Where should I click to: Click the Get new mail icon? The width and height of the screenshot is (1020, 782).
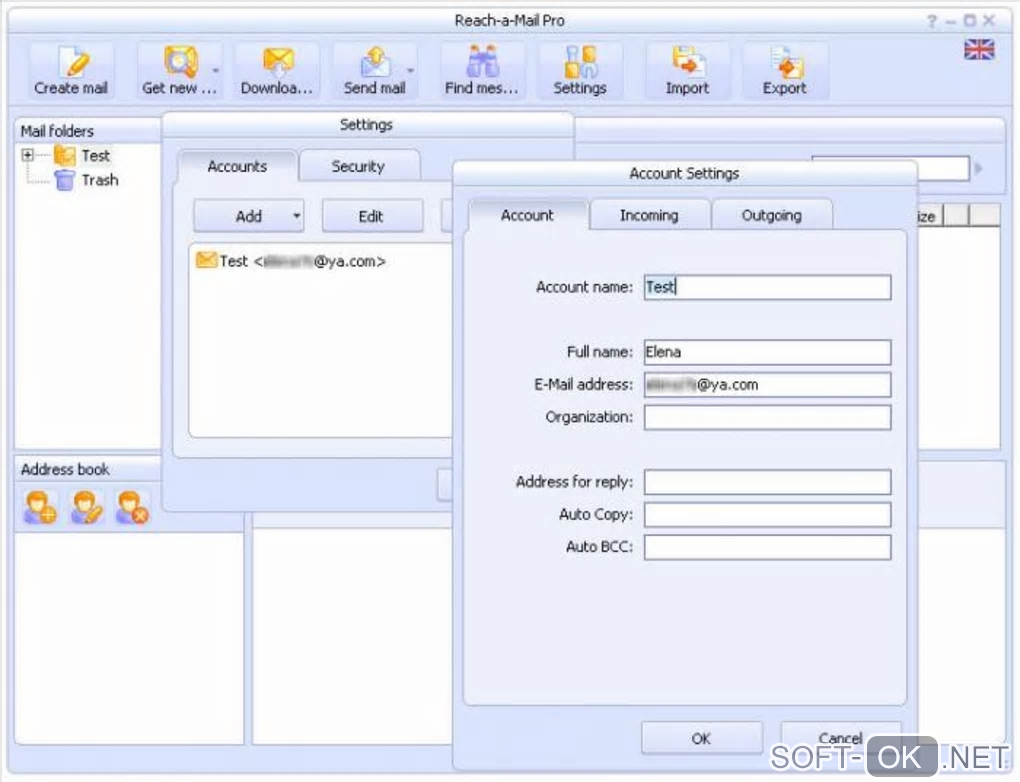[x=180, y=62]
